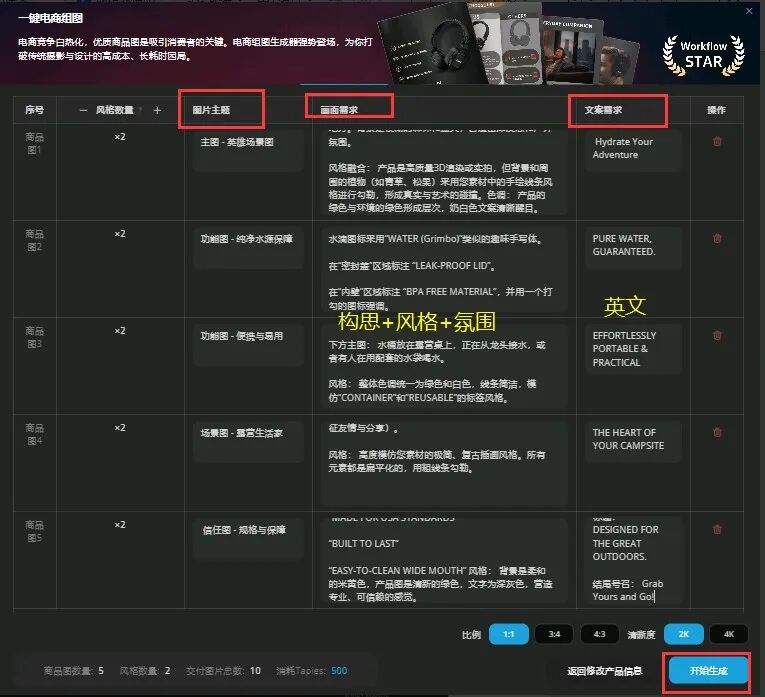Click the 商品图4 requirement text about 复古插画风格
This screenshot has width=765, height=697.
[x=437, y=461]
